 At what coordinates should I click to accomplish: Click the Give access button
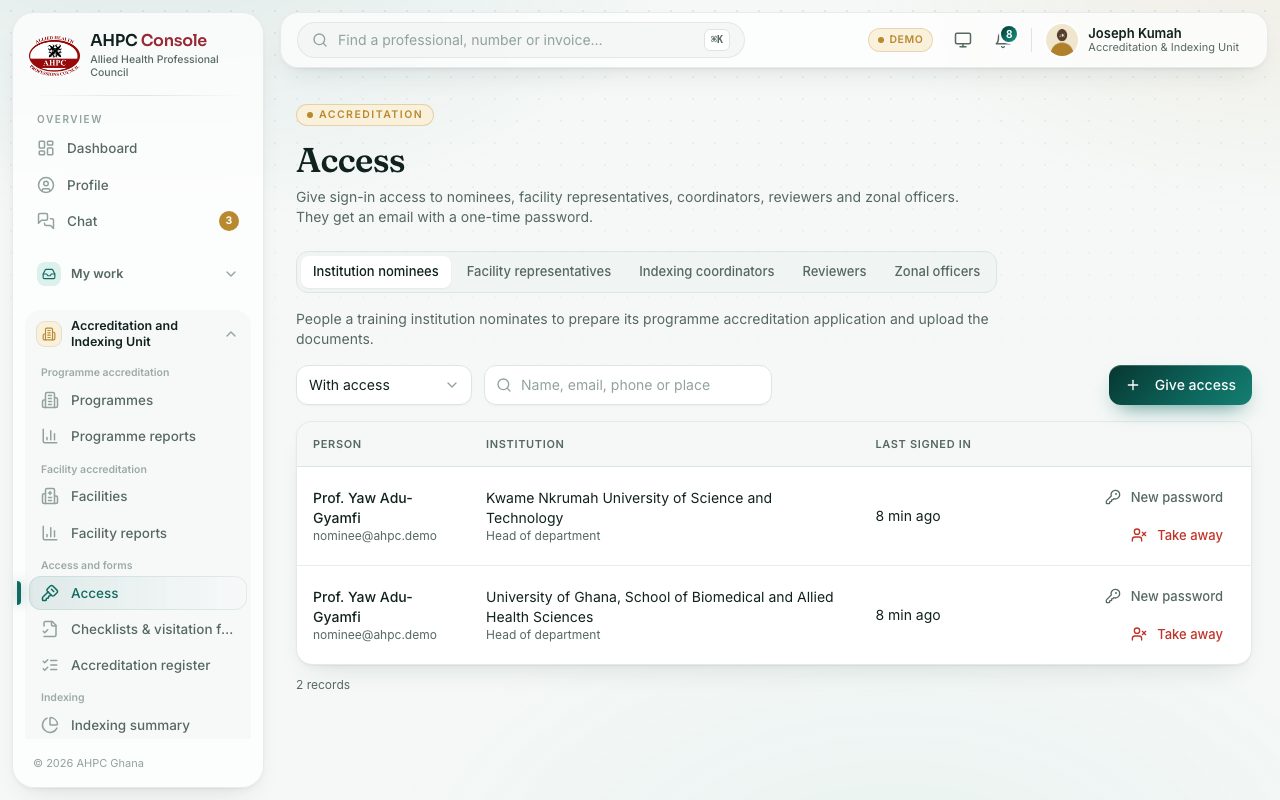1180,385
